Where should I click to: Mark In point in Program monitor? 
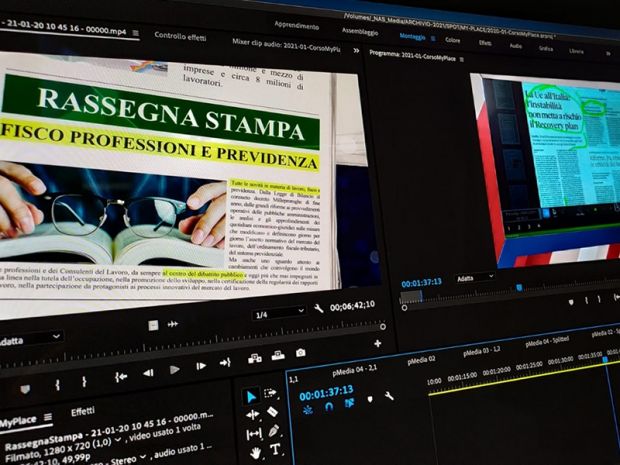pos(586,301)
